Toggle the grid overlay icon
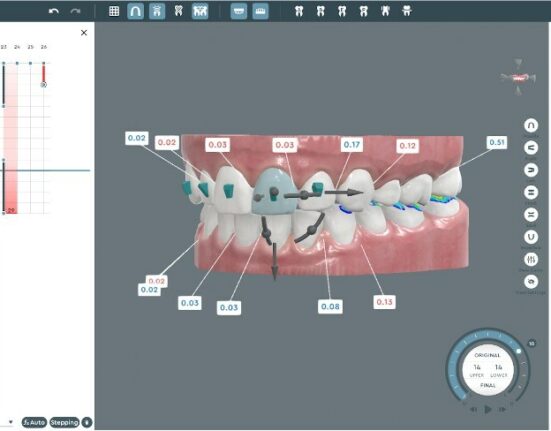 pyautogui.click(x=114, y=11)
